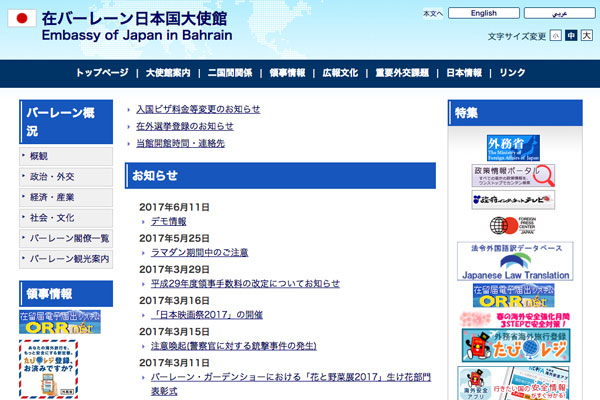Image resolution: width=600 pixels, height=400 pixels.
Task: Open the 入国ビザ料金等変更のお知らせ link
Action: 198,109
